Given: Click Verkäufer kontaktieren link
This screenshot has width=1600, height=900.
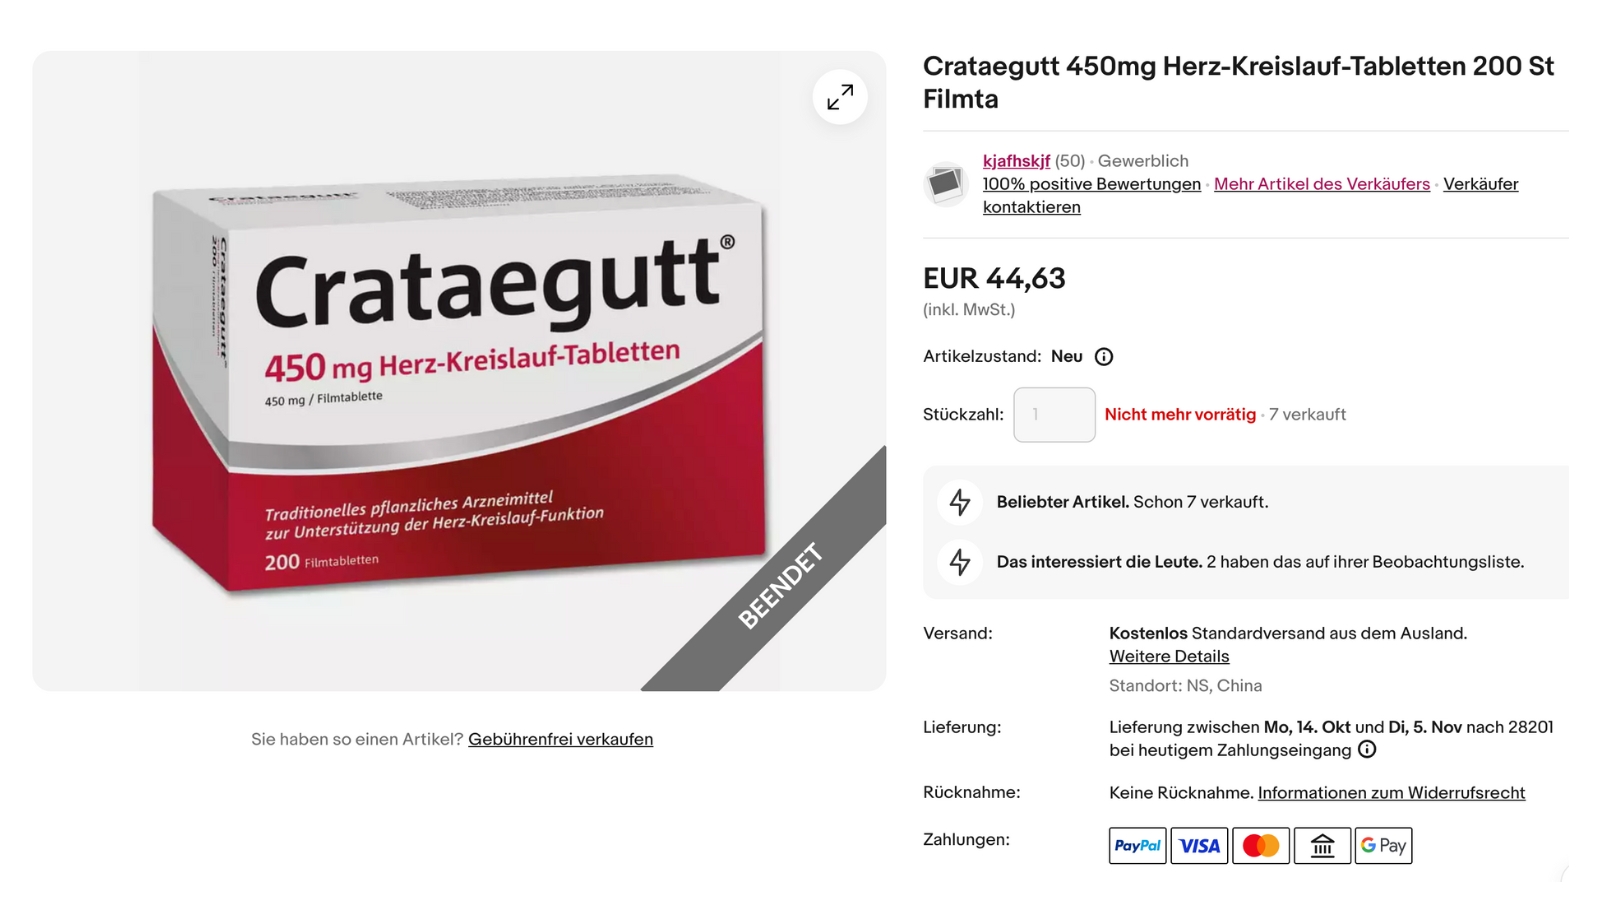Looking at the screenshot, I should tap(1250, 195).
